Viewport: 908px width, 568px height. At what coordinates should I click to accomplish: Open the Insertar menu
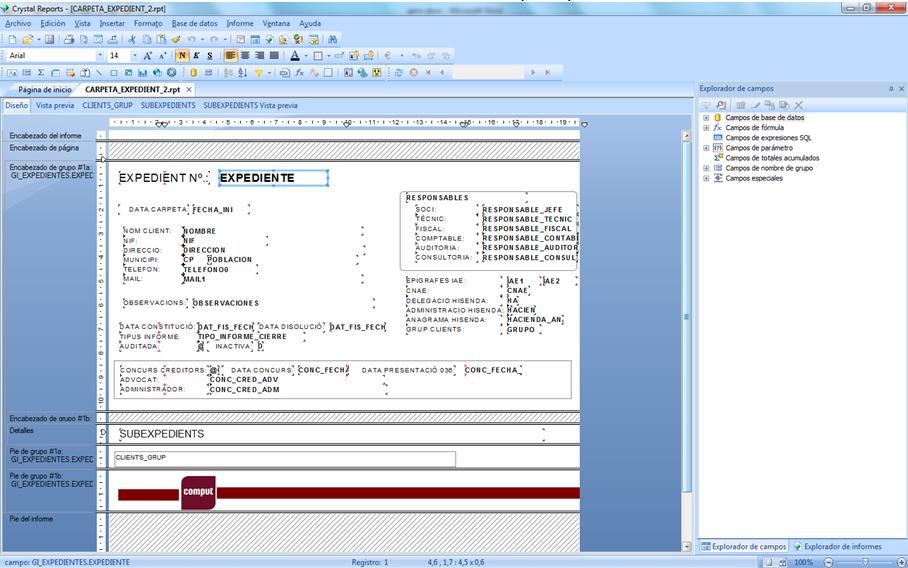[112, 24]
